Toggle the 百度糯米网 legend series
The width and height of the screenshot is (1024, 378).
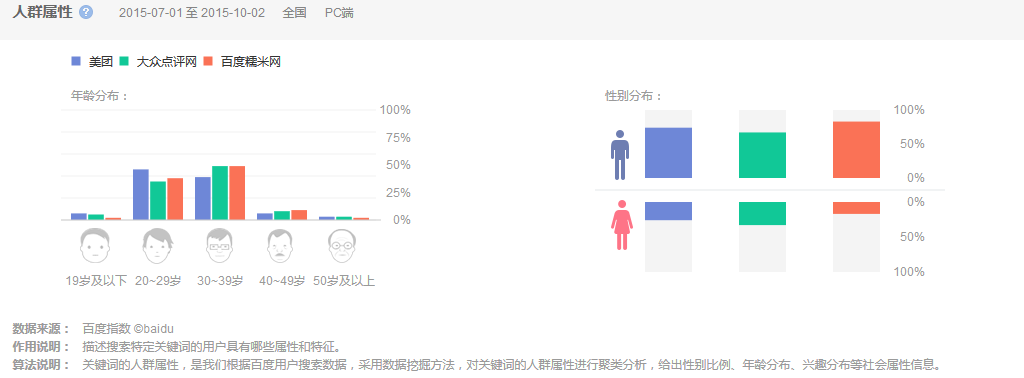point(242,61)
